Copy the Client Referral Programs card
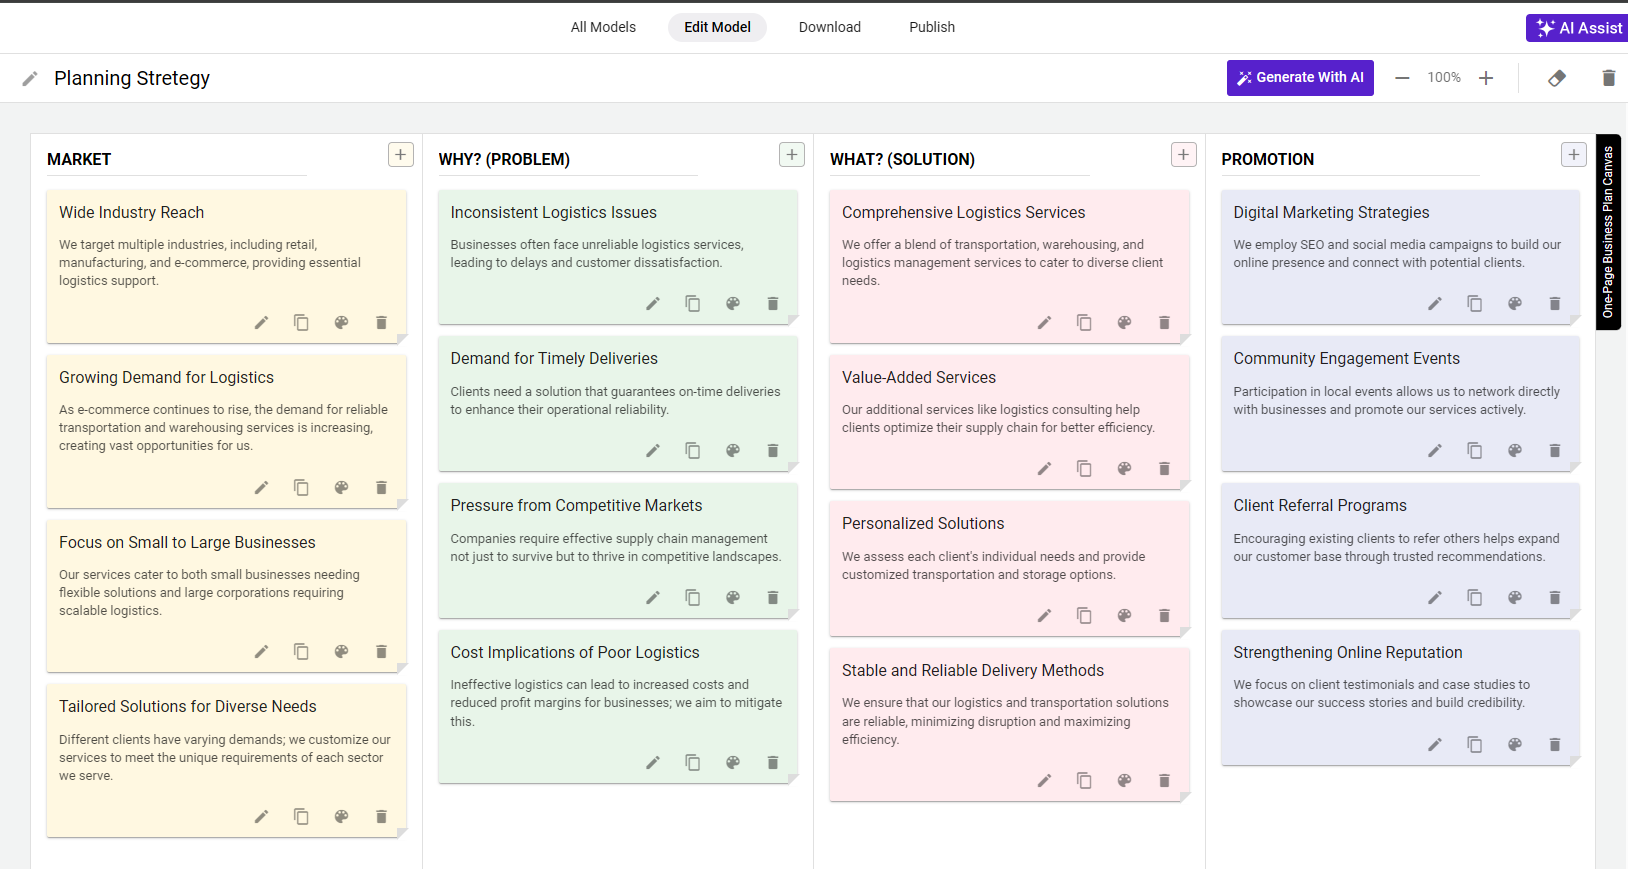This screenshot has width=1628, height=869. [x=1474, y=598]
